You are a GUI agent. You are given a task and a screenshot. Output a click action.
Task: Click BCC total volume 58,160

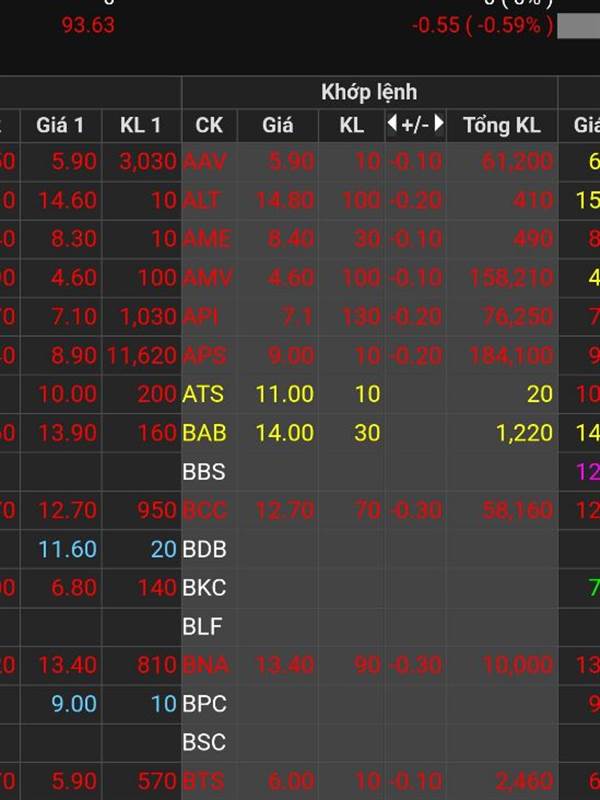[518, 511]
